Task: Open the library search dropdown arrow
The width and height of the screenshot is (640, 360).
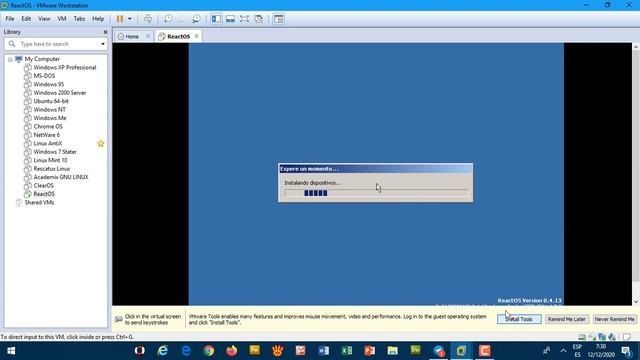Action: click(x=103, y=44)
